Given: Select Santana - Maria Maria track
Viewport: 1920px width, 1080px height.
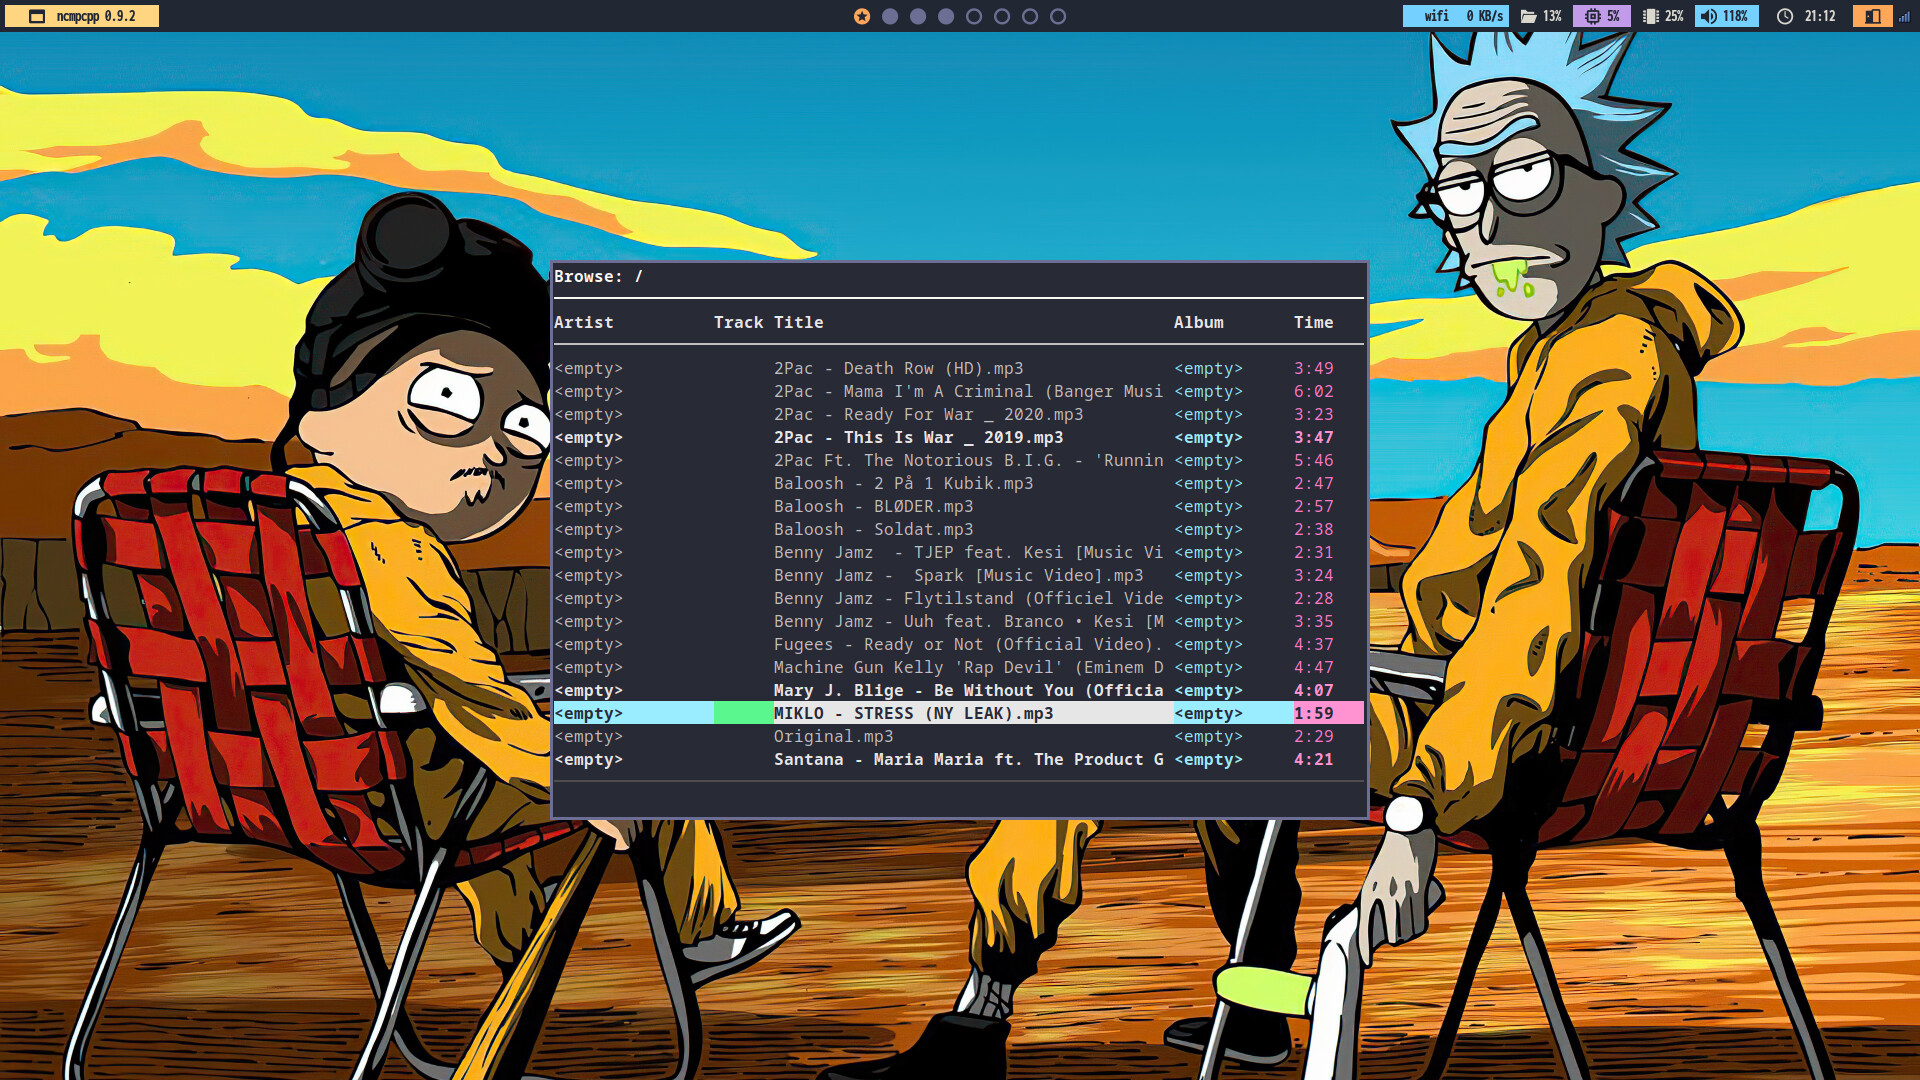Looking at the screenshot, I should tap(959, 759).
